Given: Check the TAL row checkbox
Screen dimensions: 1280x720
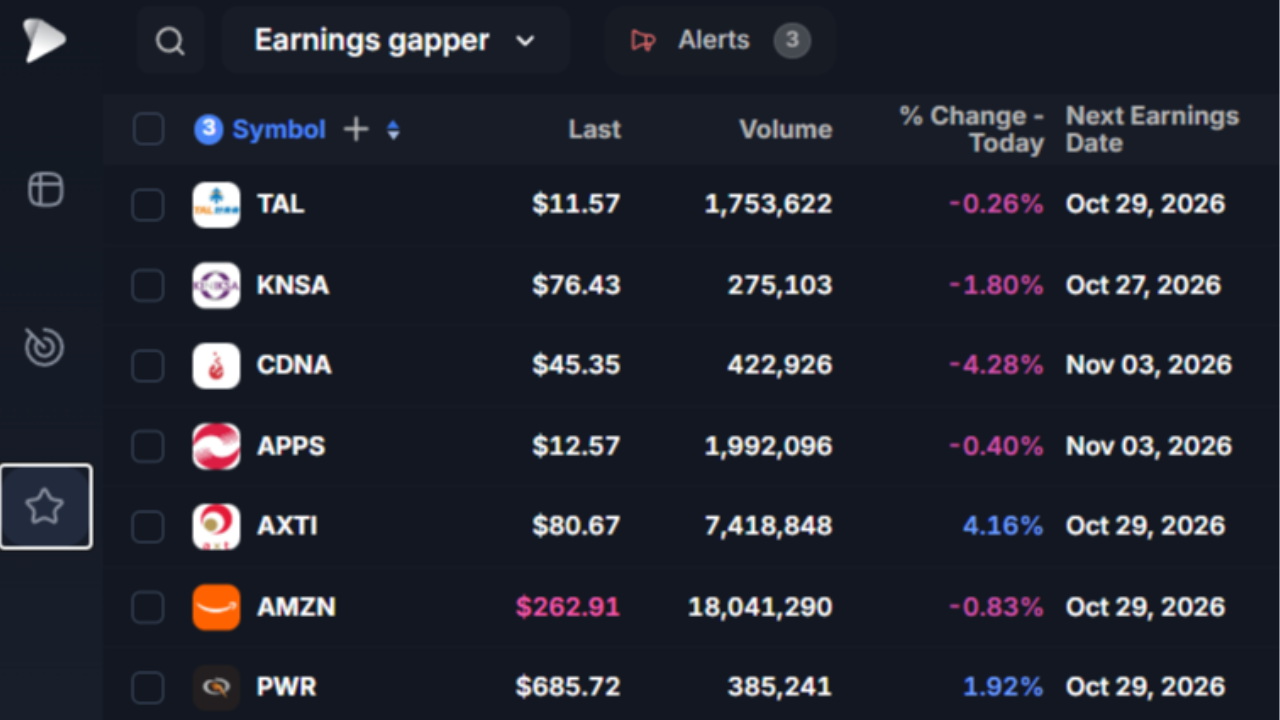Looking at the screenshot, I should [148, 204].
